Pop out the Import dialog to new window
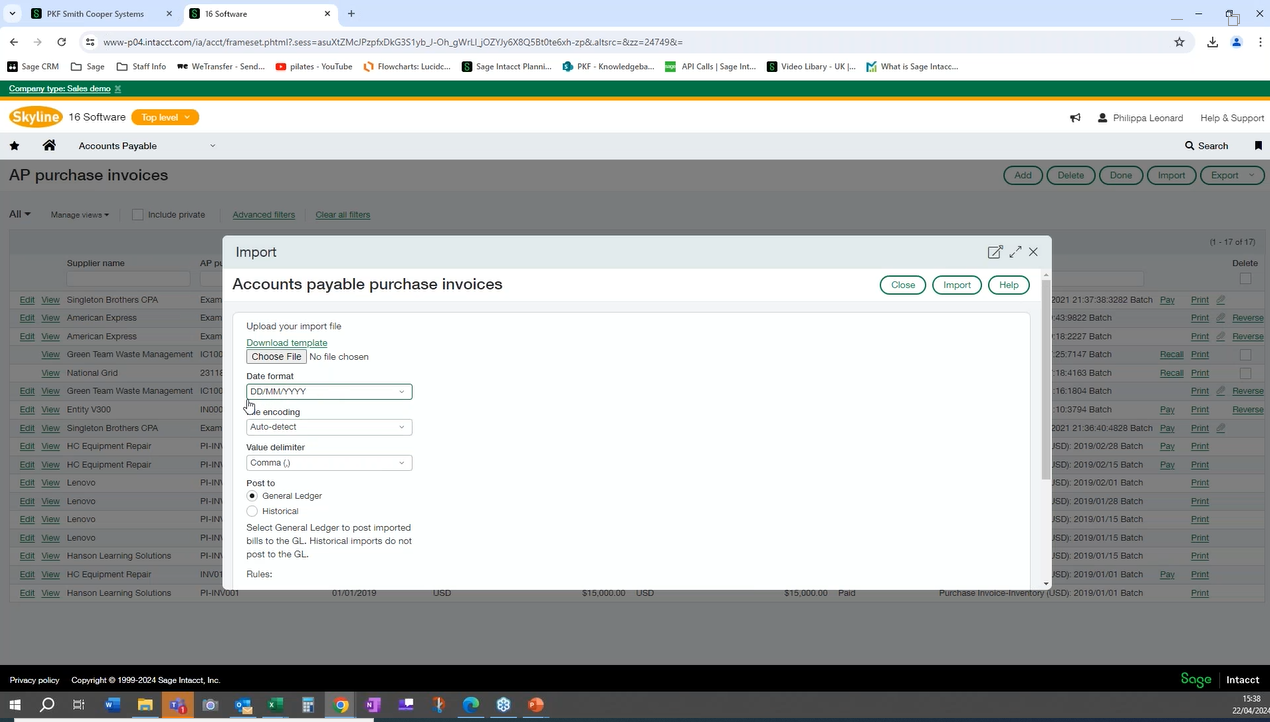The image size is (1270, 722). pos(995,252)
